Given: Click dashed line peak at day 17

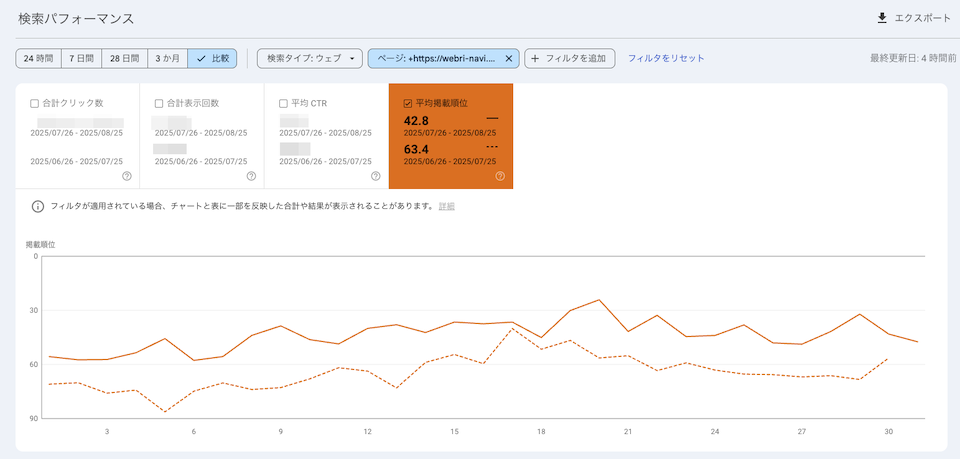Looking at the screenshot, I should (x=512, y=329).
